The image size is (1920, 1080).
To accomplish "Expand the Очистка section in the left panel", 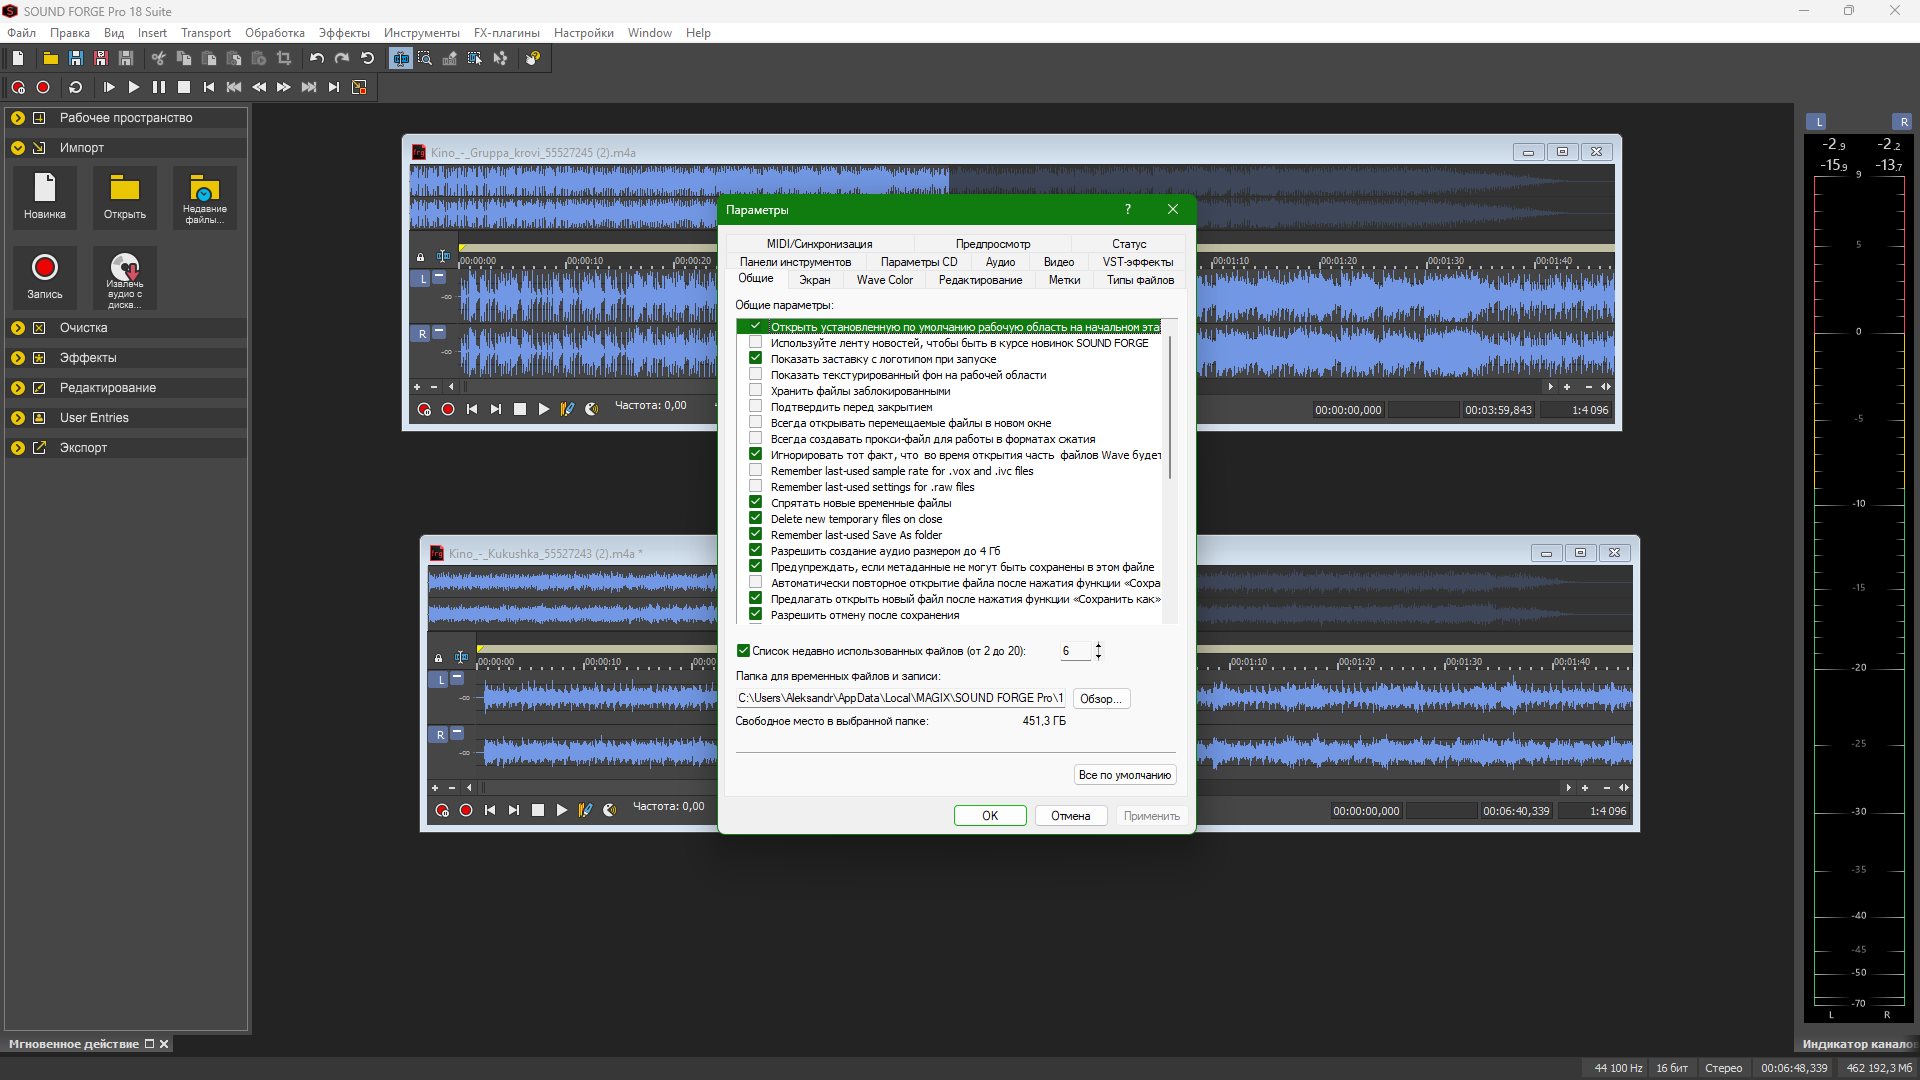I will (x=18, y=328).
